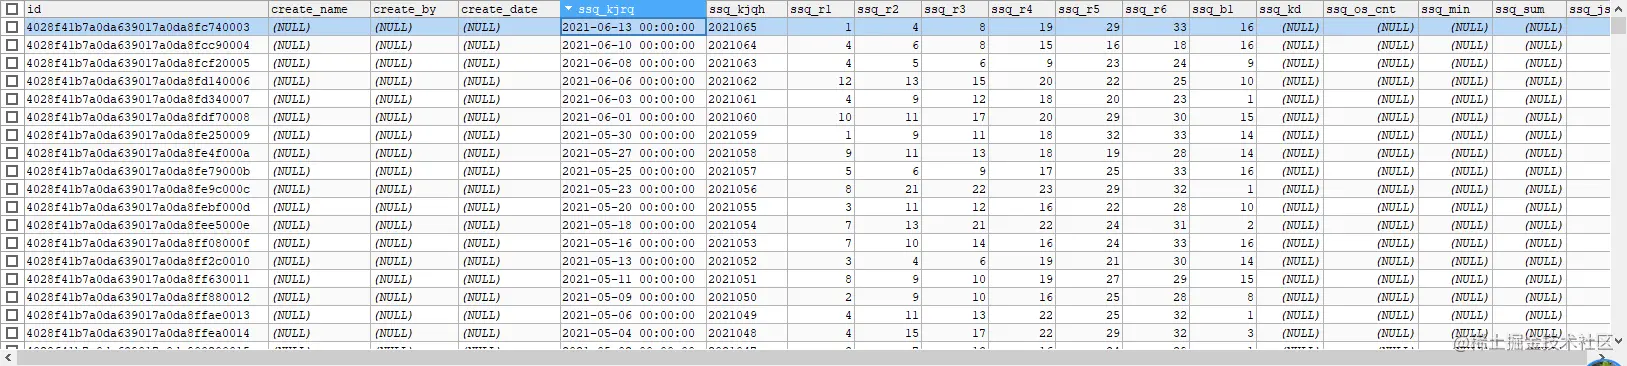The height and width of the screenshot is (366, 1627).
Task: Select id cell 4028f41b7a0da639017a0da8fcc90004
Action: [146, 45]
